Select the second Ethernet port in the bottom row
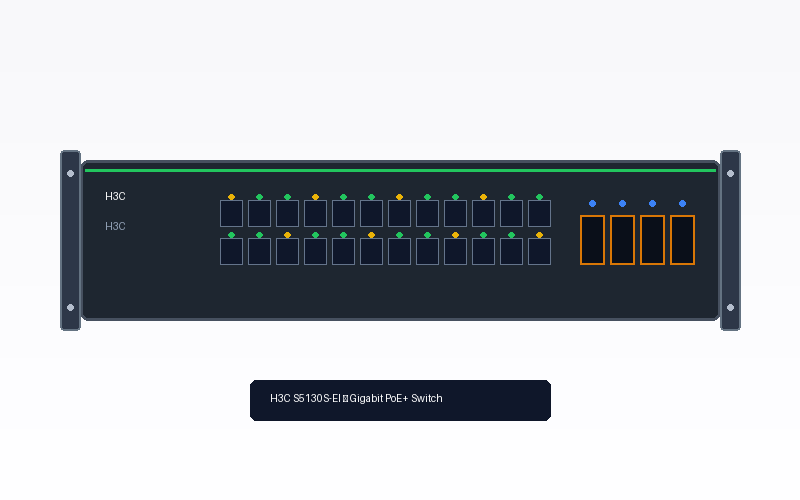This screenshot has width=800, height=500. pos(259,252)
